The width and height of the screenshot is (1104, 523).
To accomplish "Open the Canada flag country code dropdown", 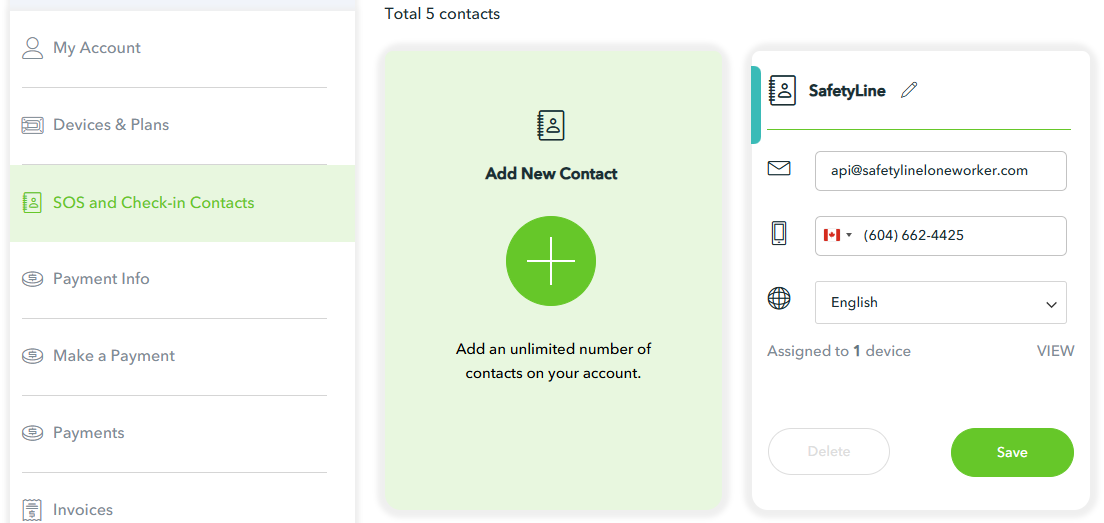I will pos(837,235).
